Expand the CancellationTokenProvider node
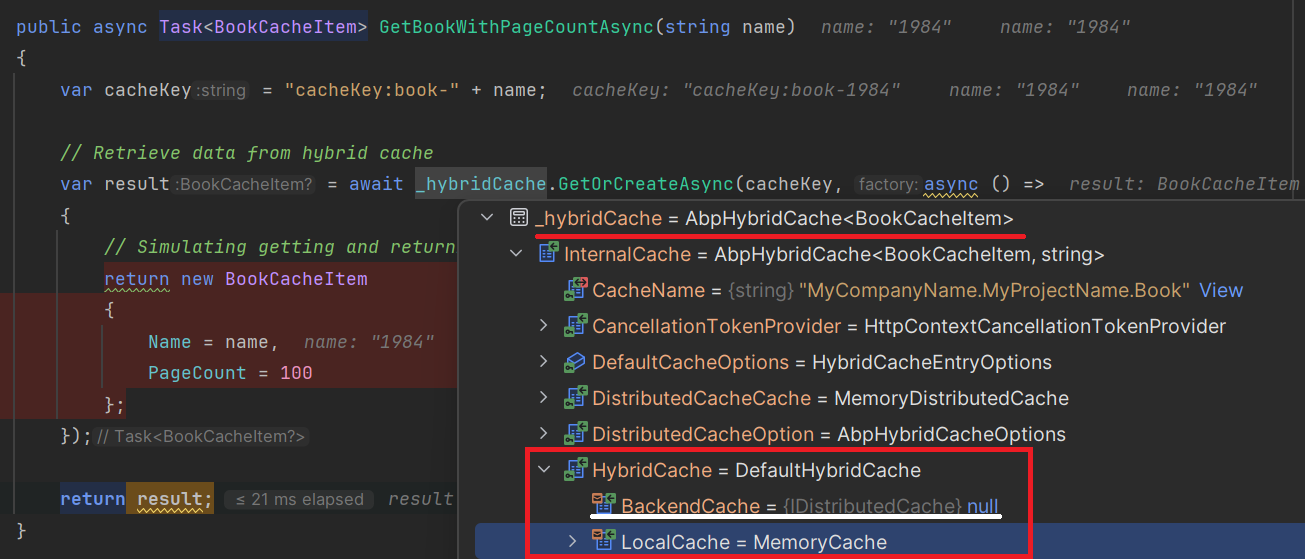 pos(544,326)
